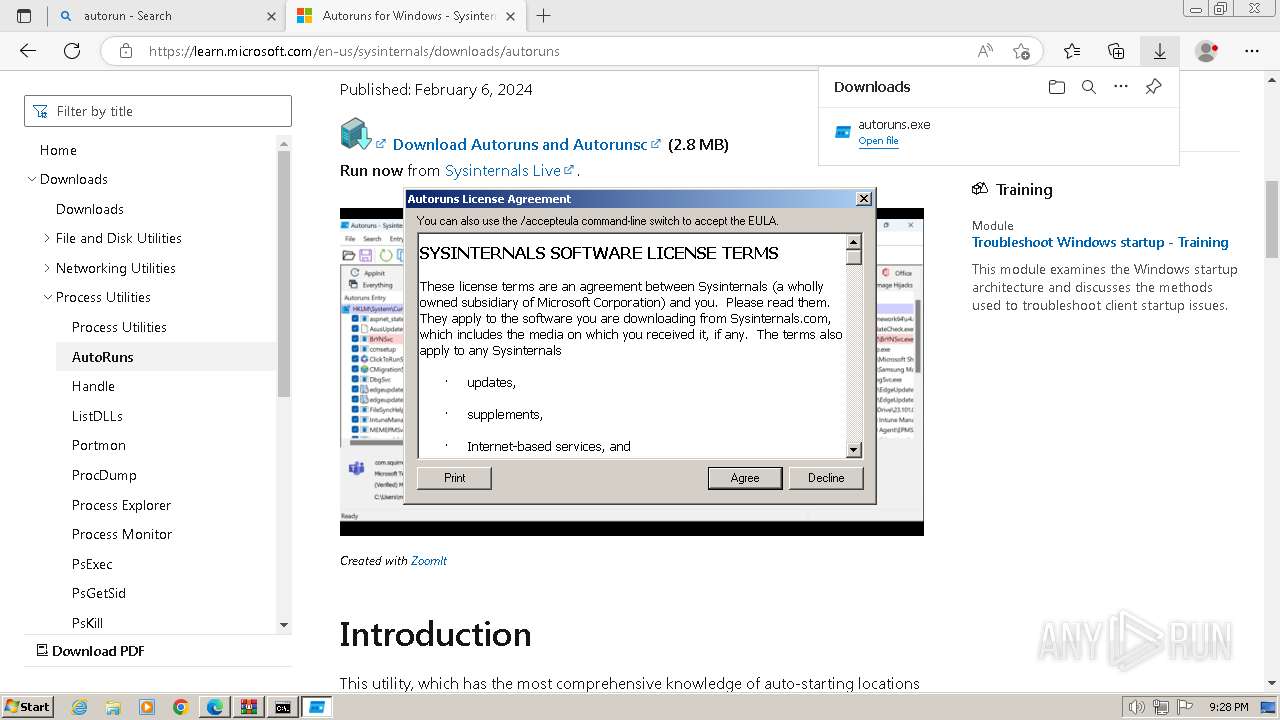Go back to the previous page
The width and height of the screenshot is (1280, 720).
tap(28, 51)
